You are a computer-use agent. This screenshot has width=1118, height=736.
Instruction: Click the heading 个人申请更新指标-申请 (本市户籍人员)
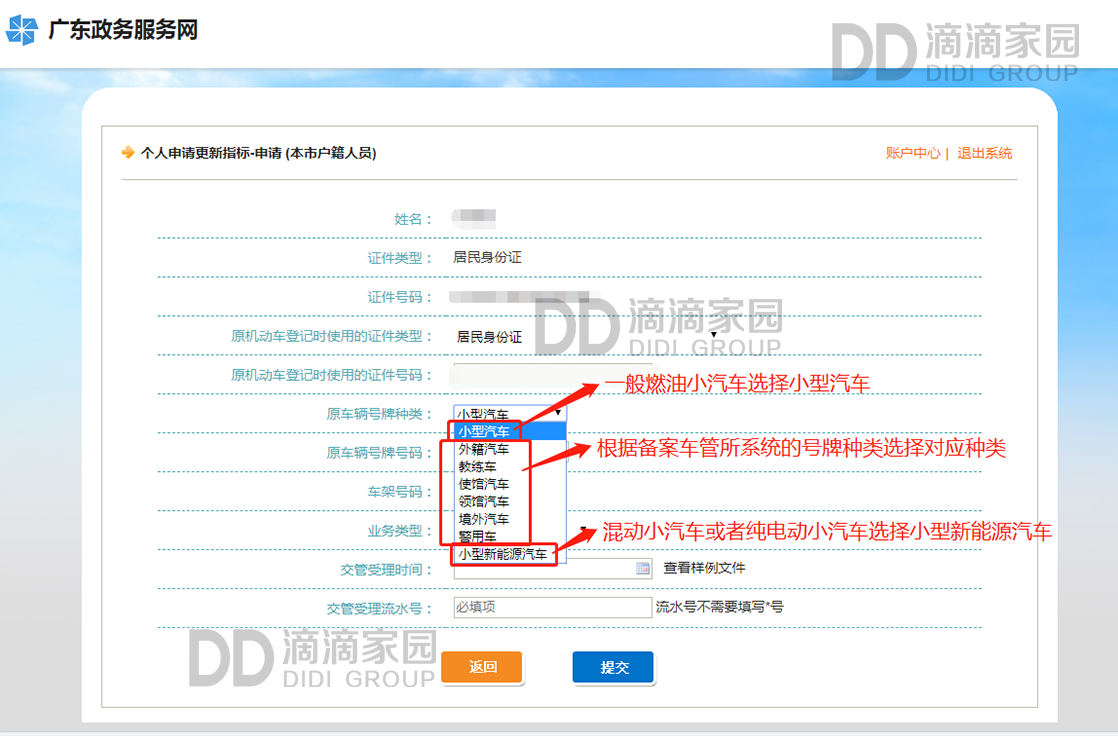click(x=258, y=153)
